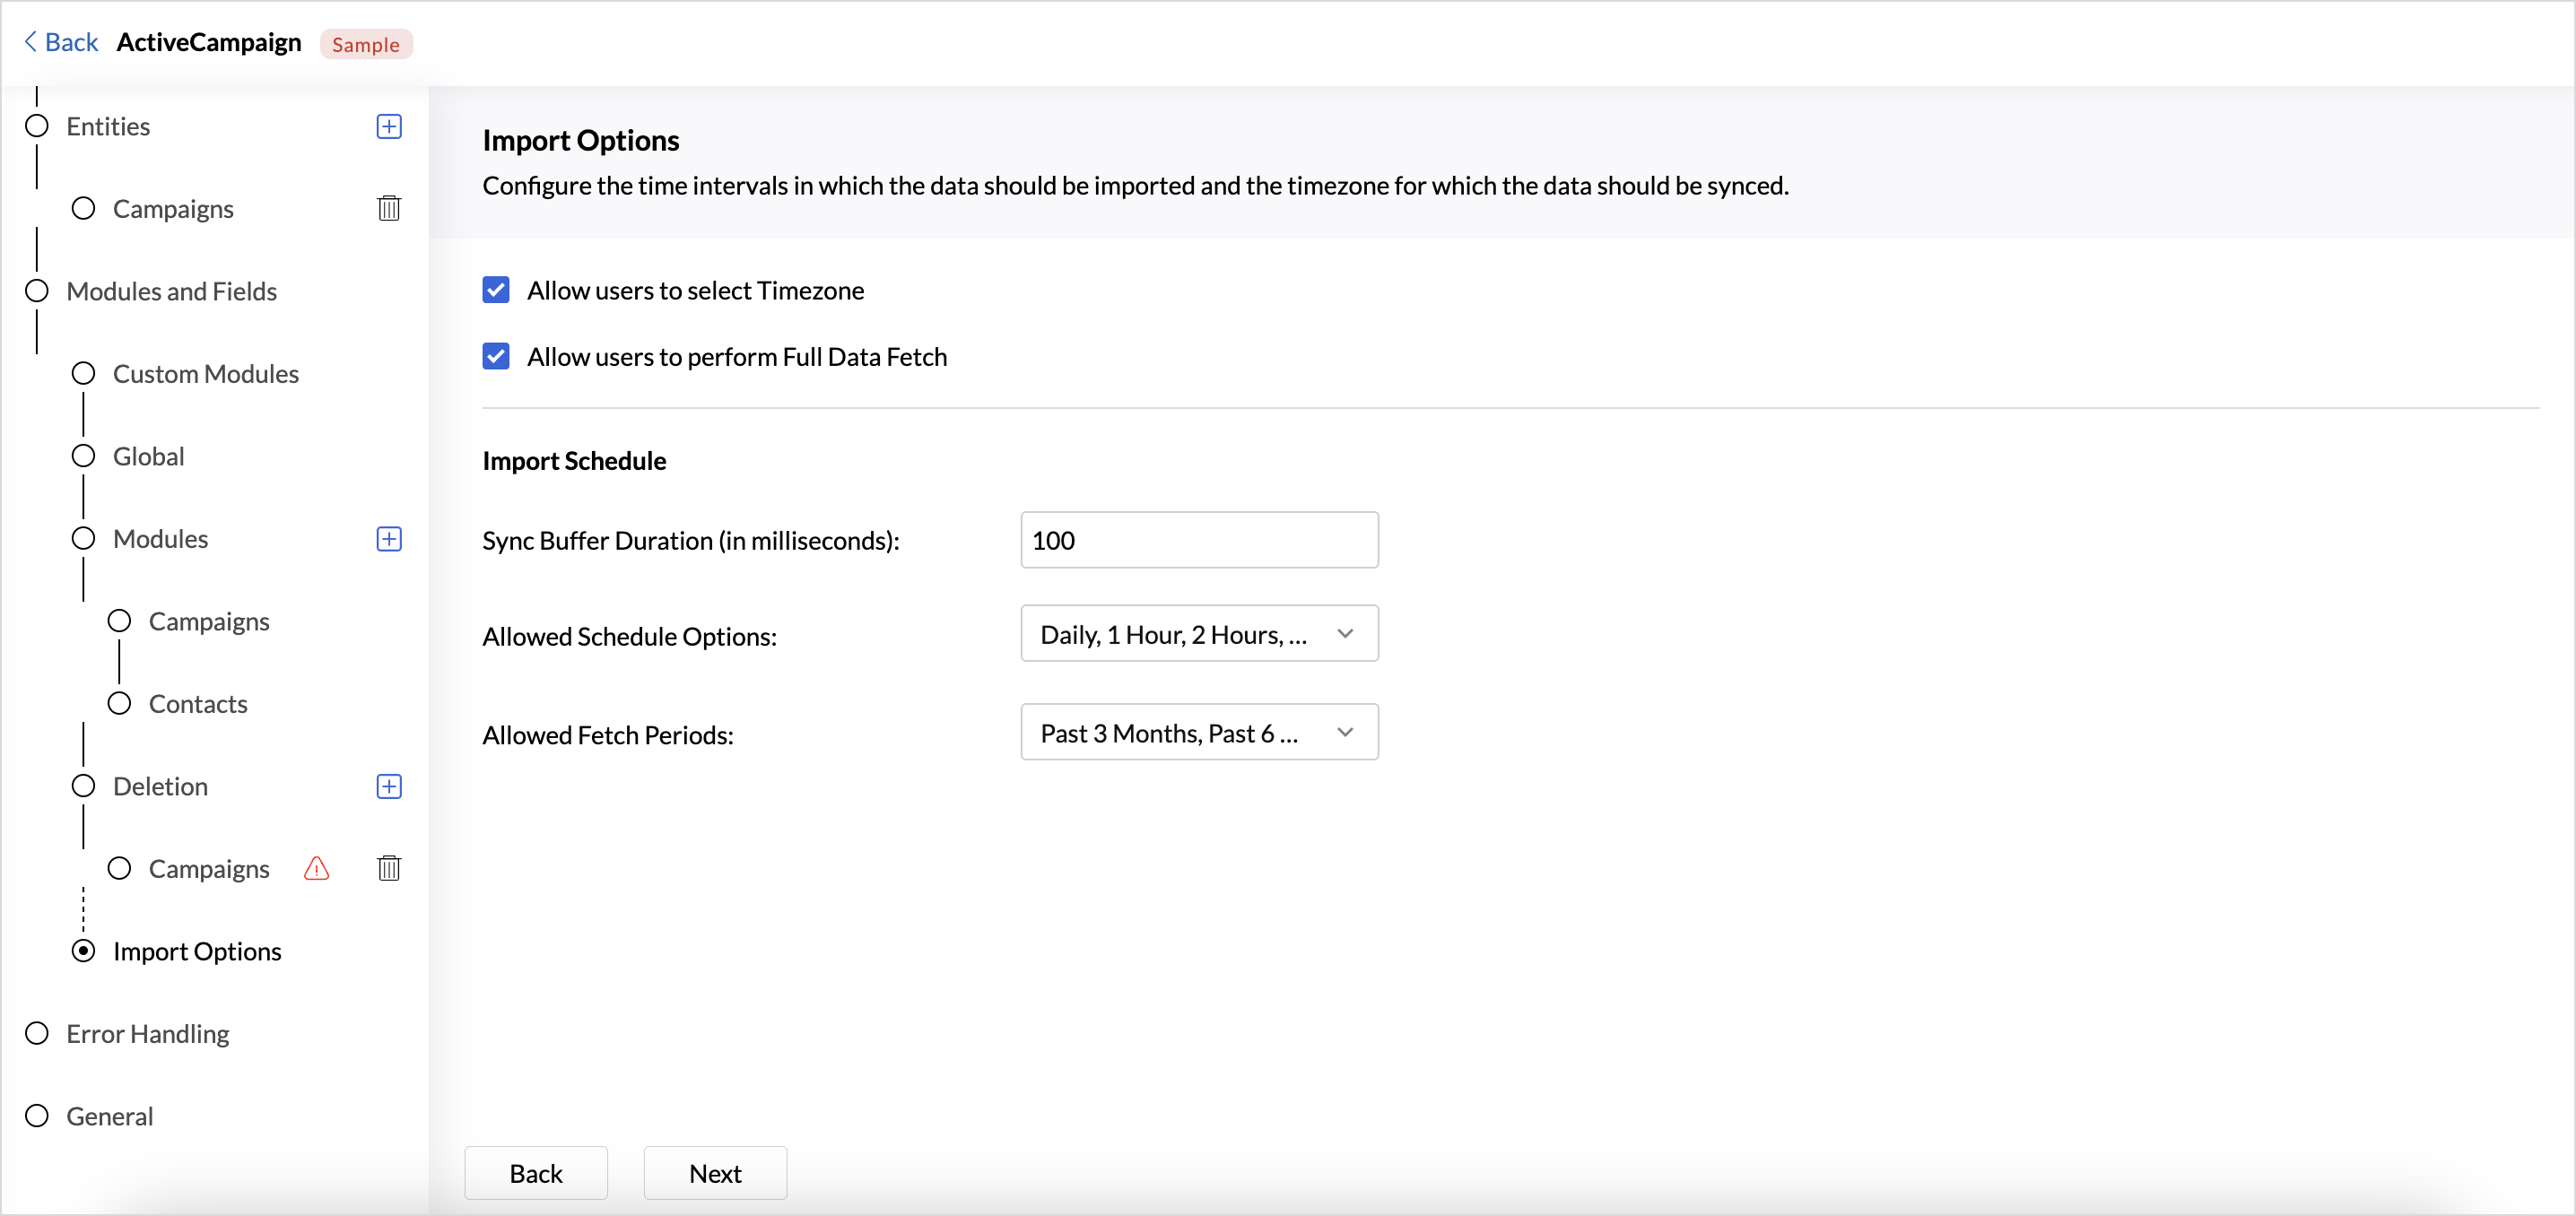The height and width of the screenshot is (1216, 2576).
Task: Go to Error Handling section
Action: (147, 1033)
